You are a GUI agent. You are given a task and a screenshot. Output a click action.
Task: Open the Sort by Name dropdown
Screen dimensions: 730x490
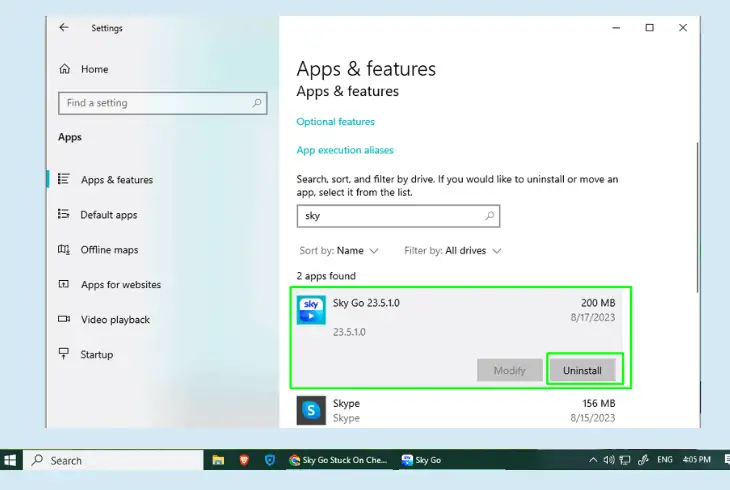(339, 251)
